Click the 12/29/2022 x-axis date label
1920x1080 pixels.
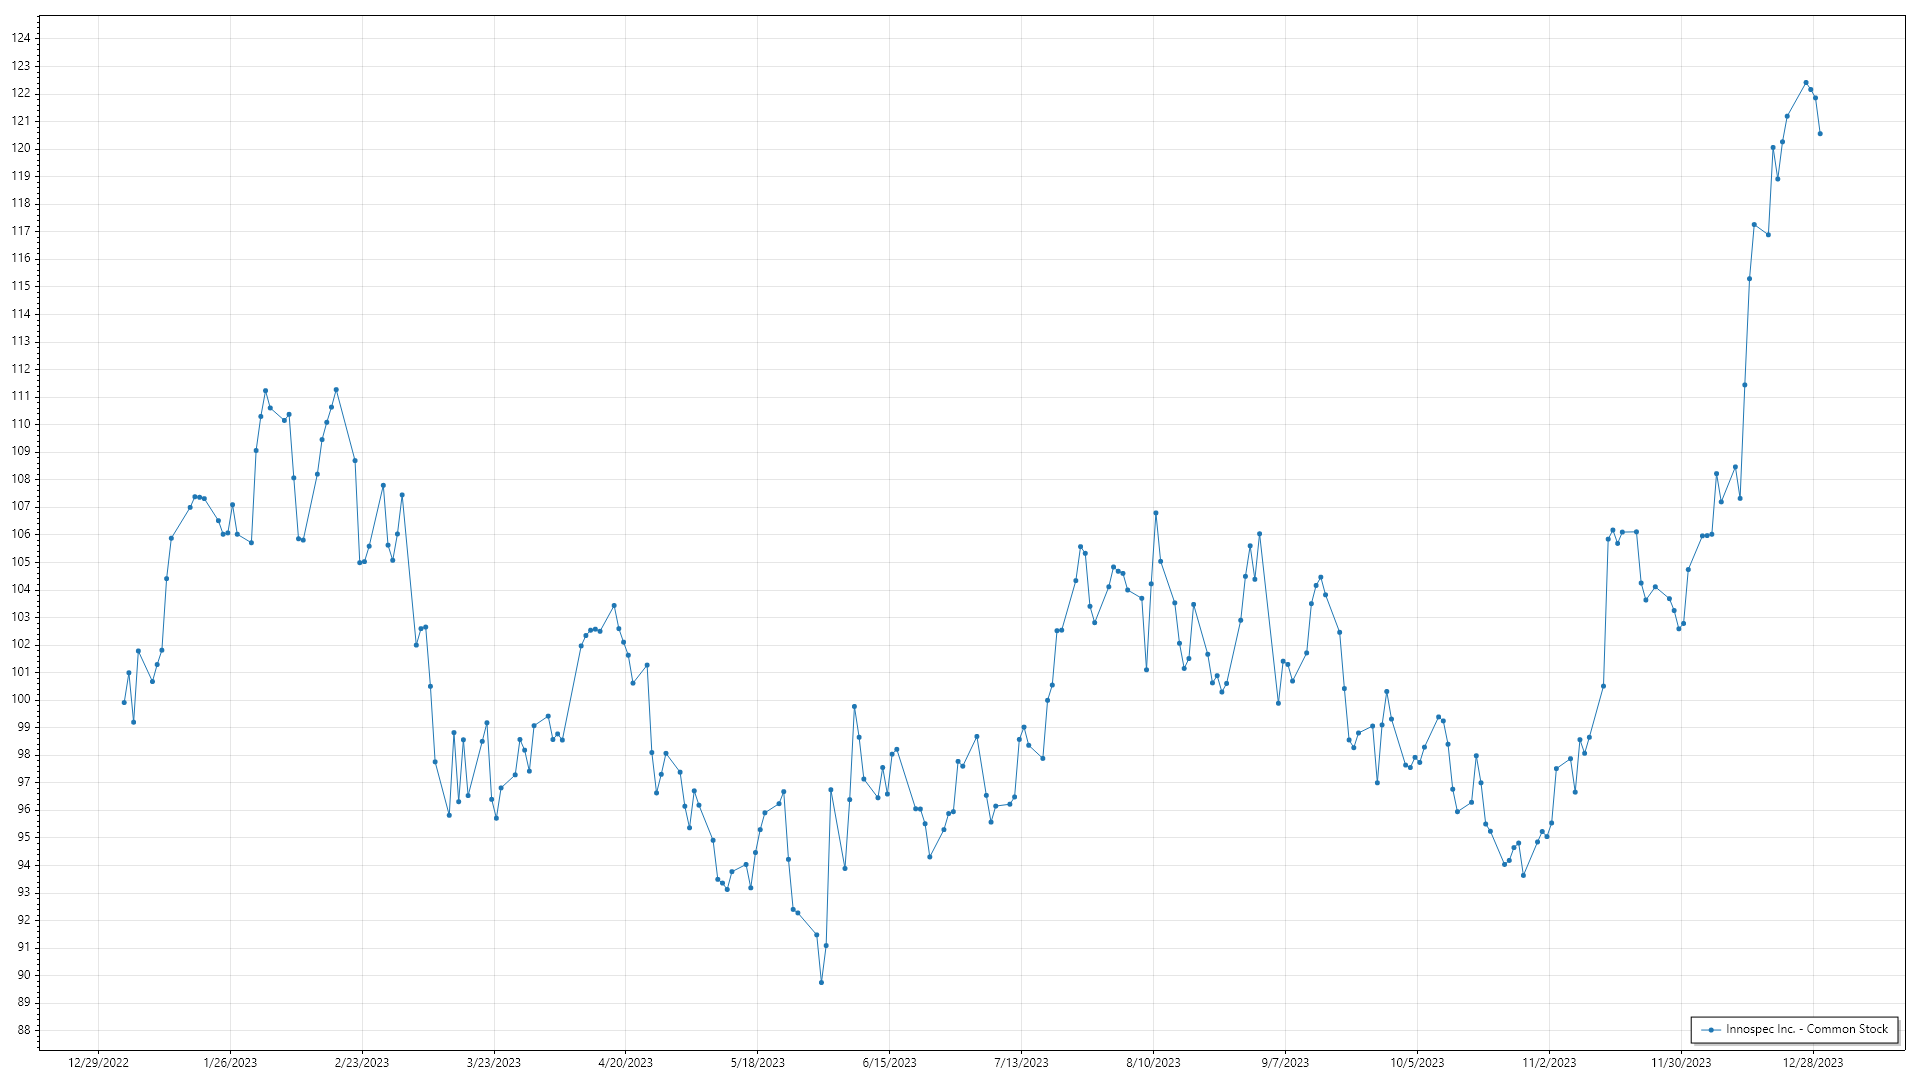pos(98,1063)
